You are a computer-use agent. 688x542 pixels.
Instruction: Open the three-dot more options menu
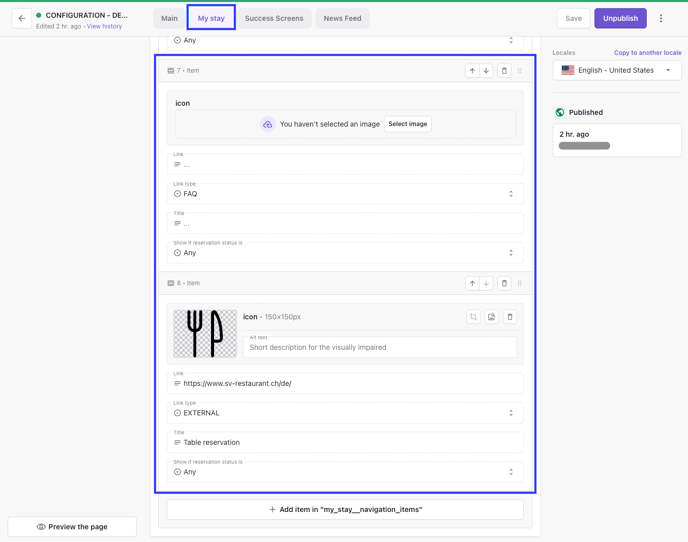point(661,18)
